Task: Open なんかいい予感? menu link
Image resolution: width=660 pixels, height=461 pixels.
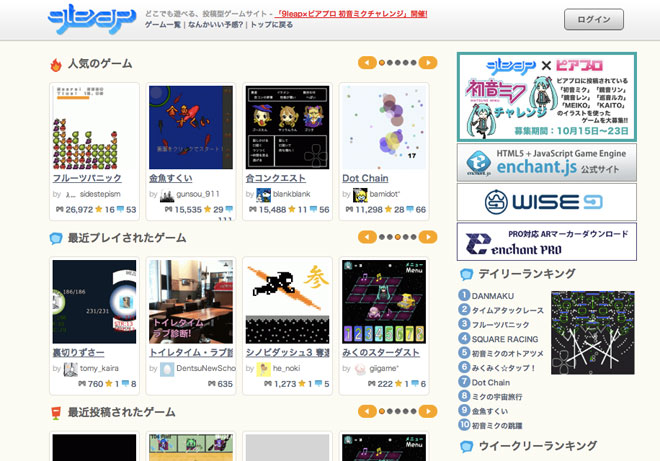Action: click(x=216, y=25)
